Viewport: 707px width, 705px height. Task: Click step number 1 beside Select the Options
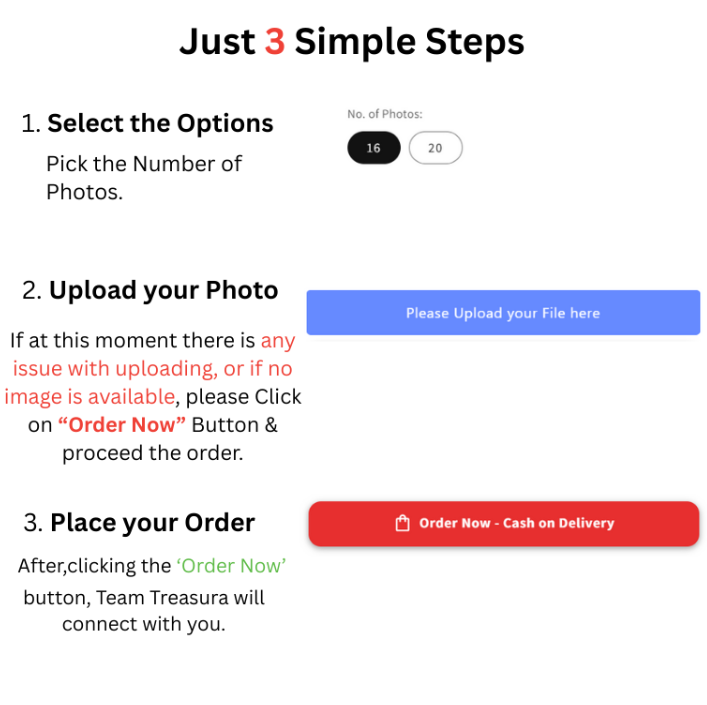[x=31, y=124]
